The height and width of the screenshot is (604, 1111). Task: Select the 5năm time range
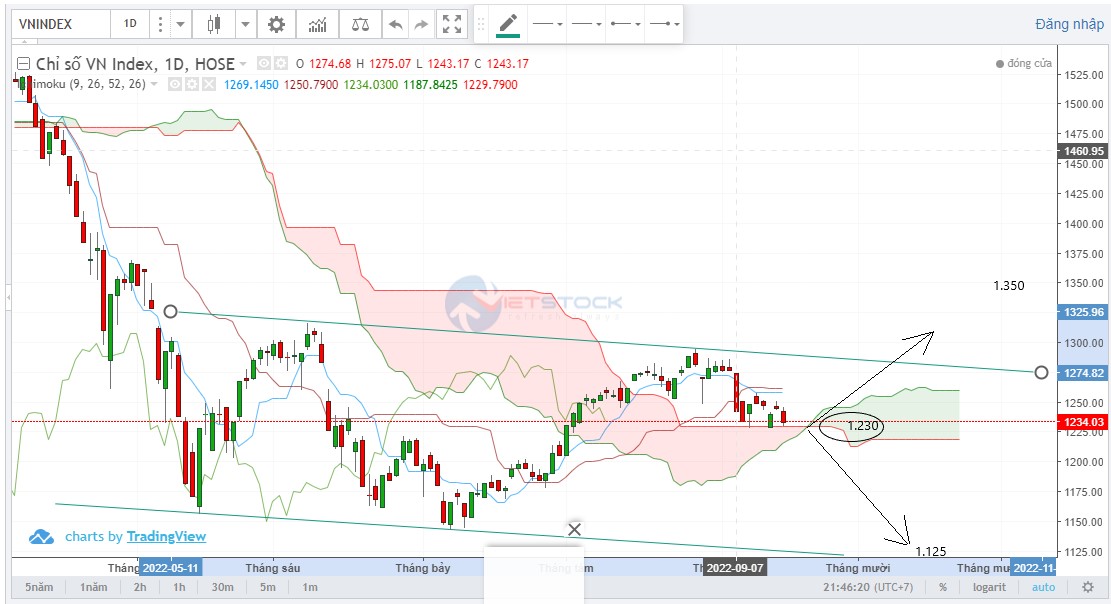(x=39, y=588)
